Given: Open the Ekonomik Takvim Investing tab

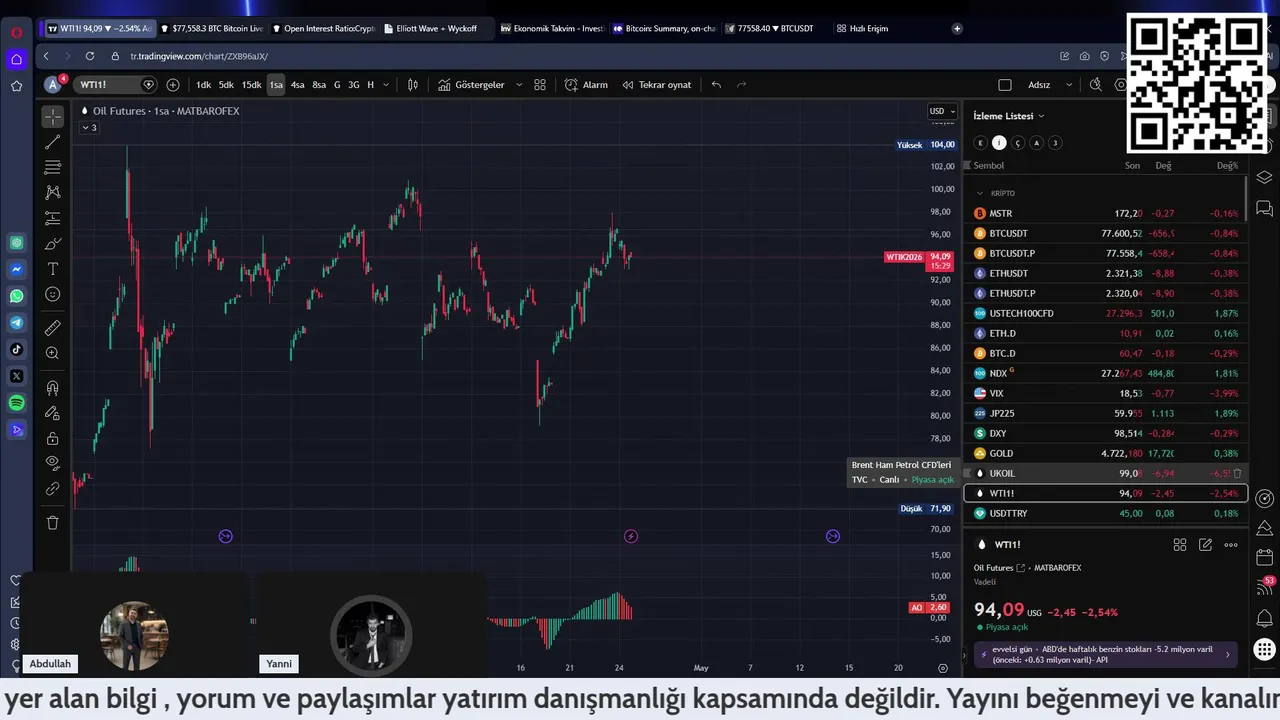Looking at the screenshot, I should tap(552, 29).
